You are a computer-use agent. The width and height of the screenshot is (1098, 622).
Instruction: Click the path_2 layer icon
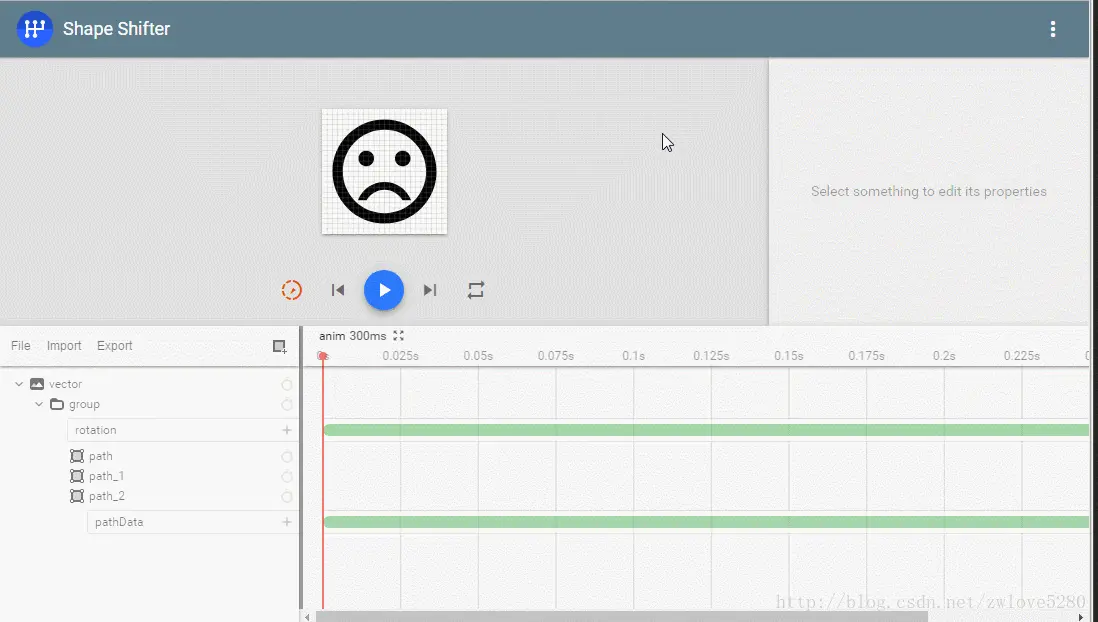pos(77,497)
